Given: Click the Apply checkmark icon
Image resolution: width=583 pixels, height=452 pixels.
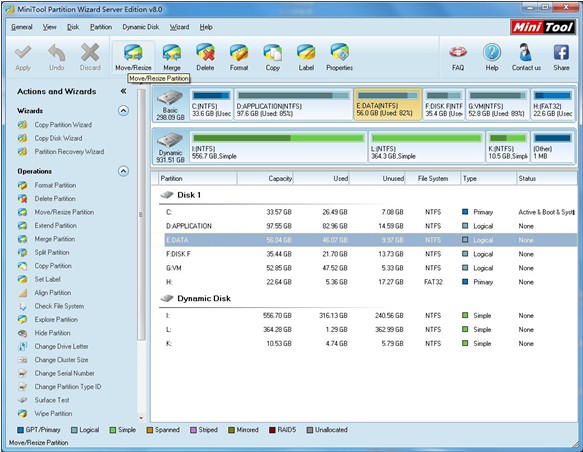Looking at the screenshot, I should click(x=23, y=52).
